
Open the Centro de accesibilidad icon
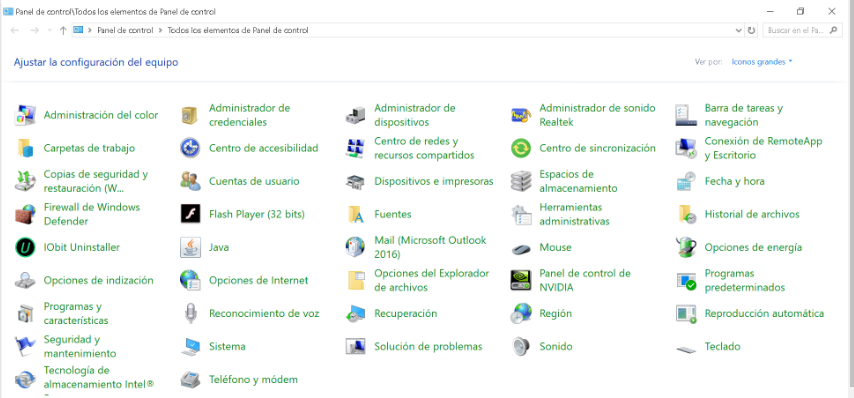pyautogui.click(x=190, y=148)
